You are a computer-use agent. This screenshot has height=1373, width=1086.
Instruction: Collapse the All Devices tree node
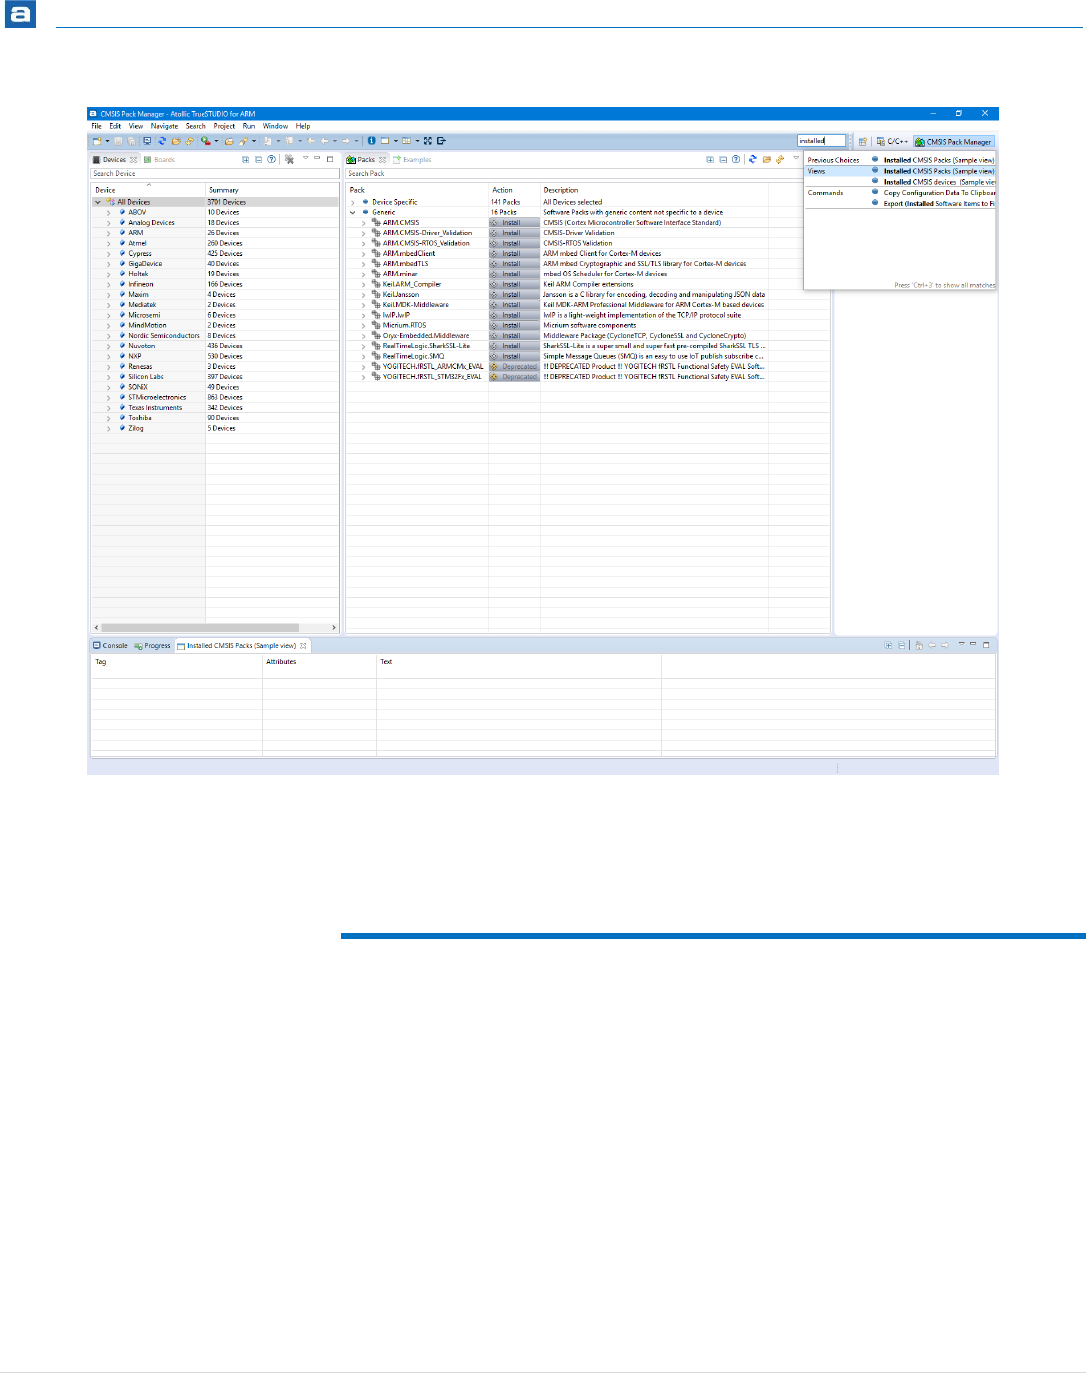point(98,202)
